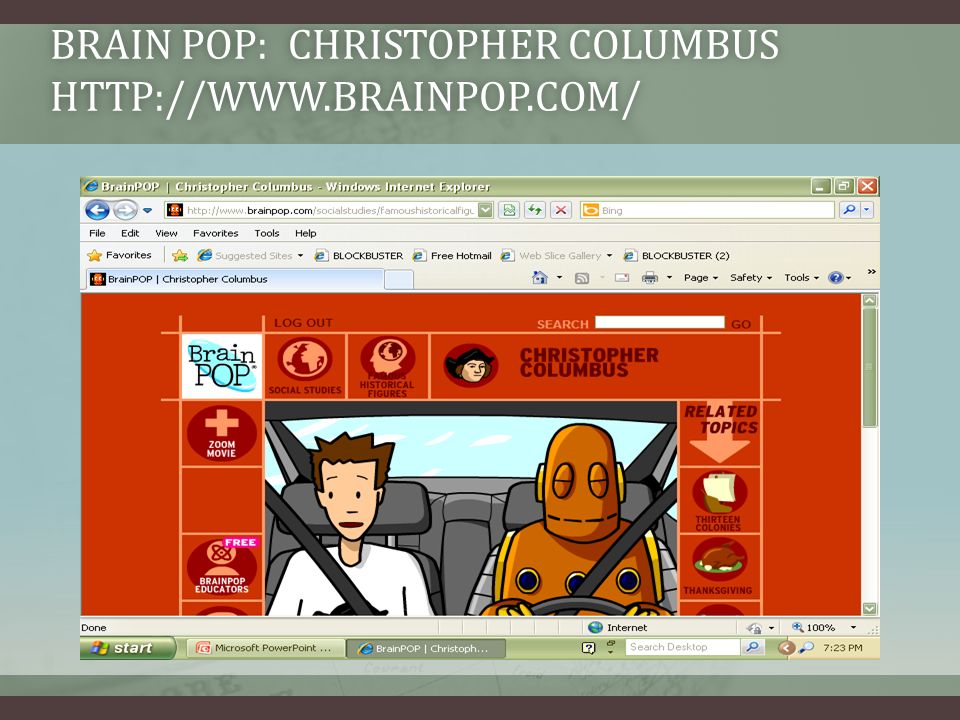Click the vertical scrollbar thumb

[869, 367]
